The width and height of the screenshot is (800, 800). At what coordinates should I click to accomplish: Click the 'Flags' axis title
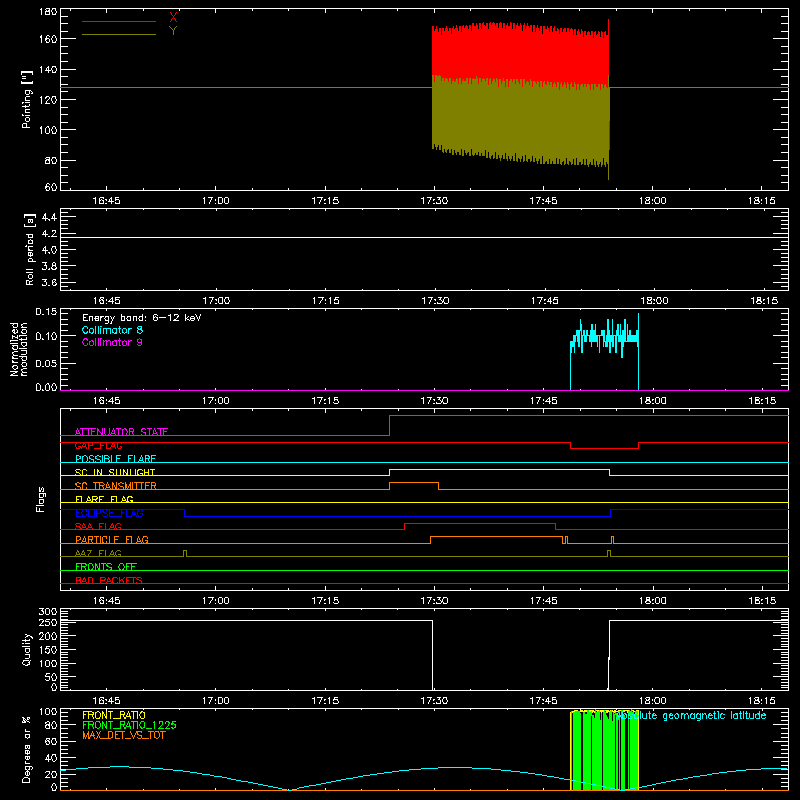tap(41, 499)
